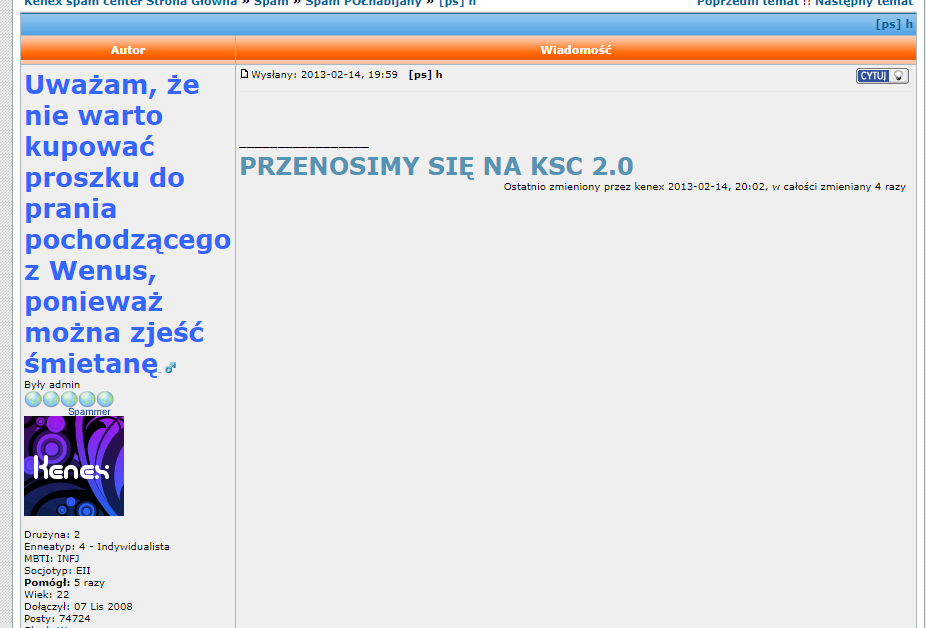Click the small post document icon beside Wysłany
The height and width of the screenshot is (628, 926).
coord(244,74)
